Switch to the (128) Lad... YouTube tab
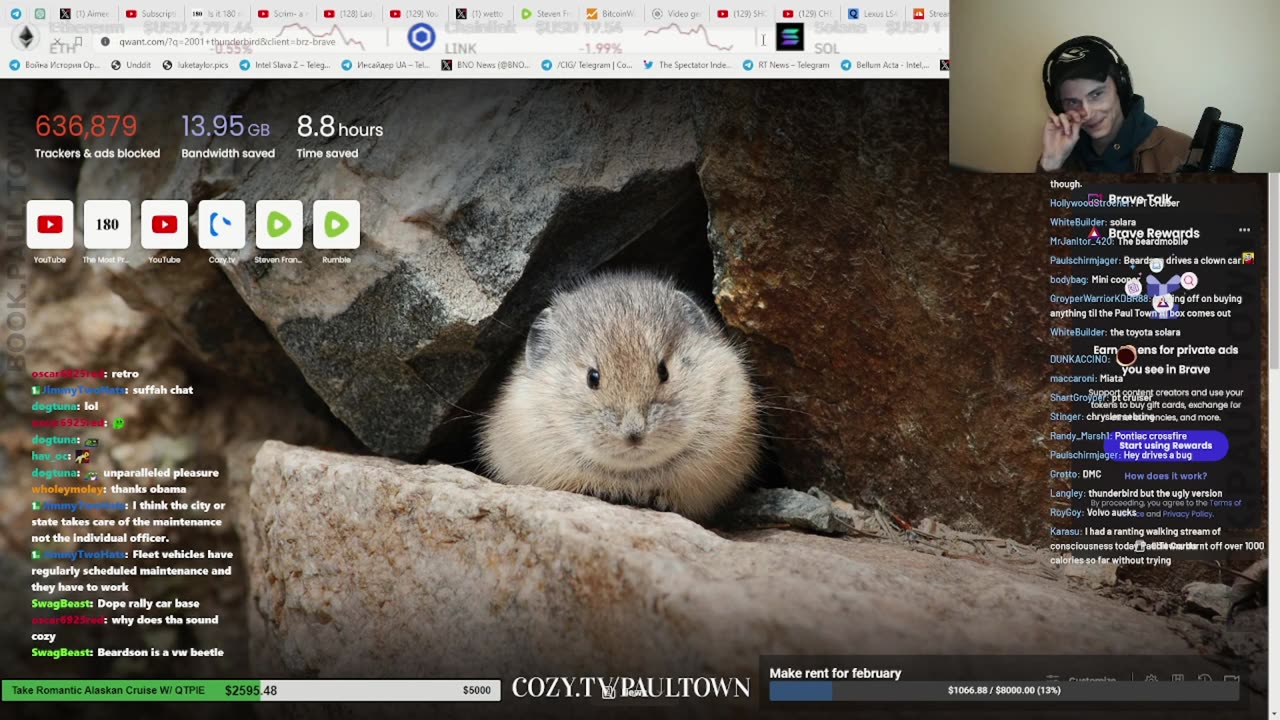 [x=348, y=14]
